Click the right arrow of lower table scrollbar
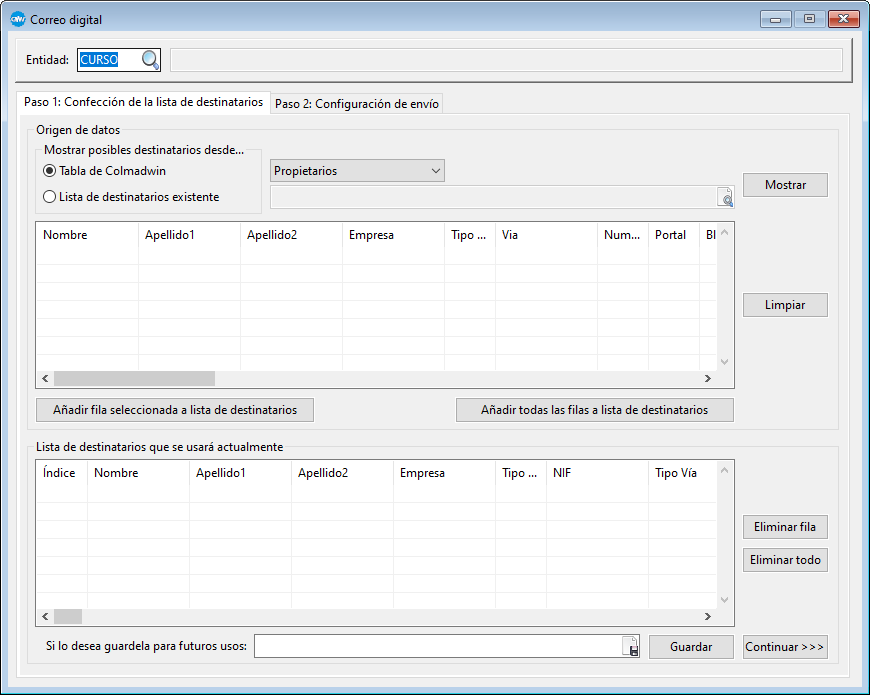Image resolution: width=870 pixels, height=695 pixels. [707, 617]
